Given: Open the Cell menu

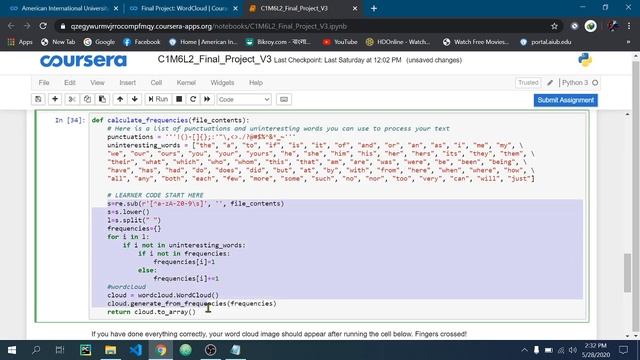Looking at the screenshot, I should (156, 82).
